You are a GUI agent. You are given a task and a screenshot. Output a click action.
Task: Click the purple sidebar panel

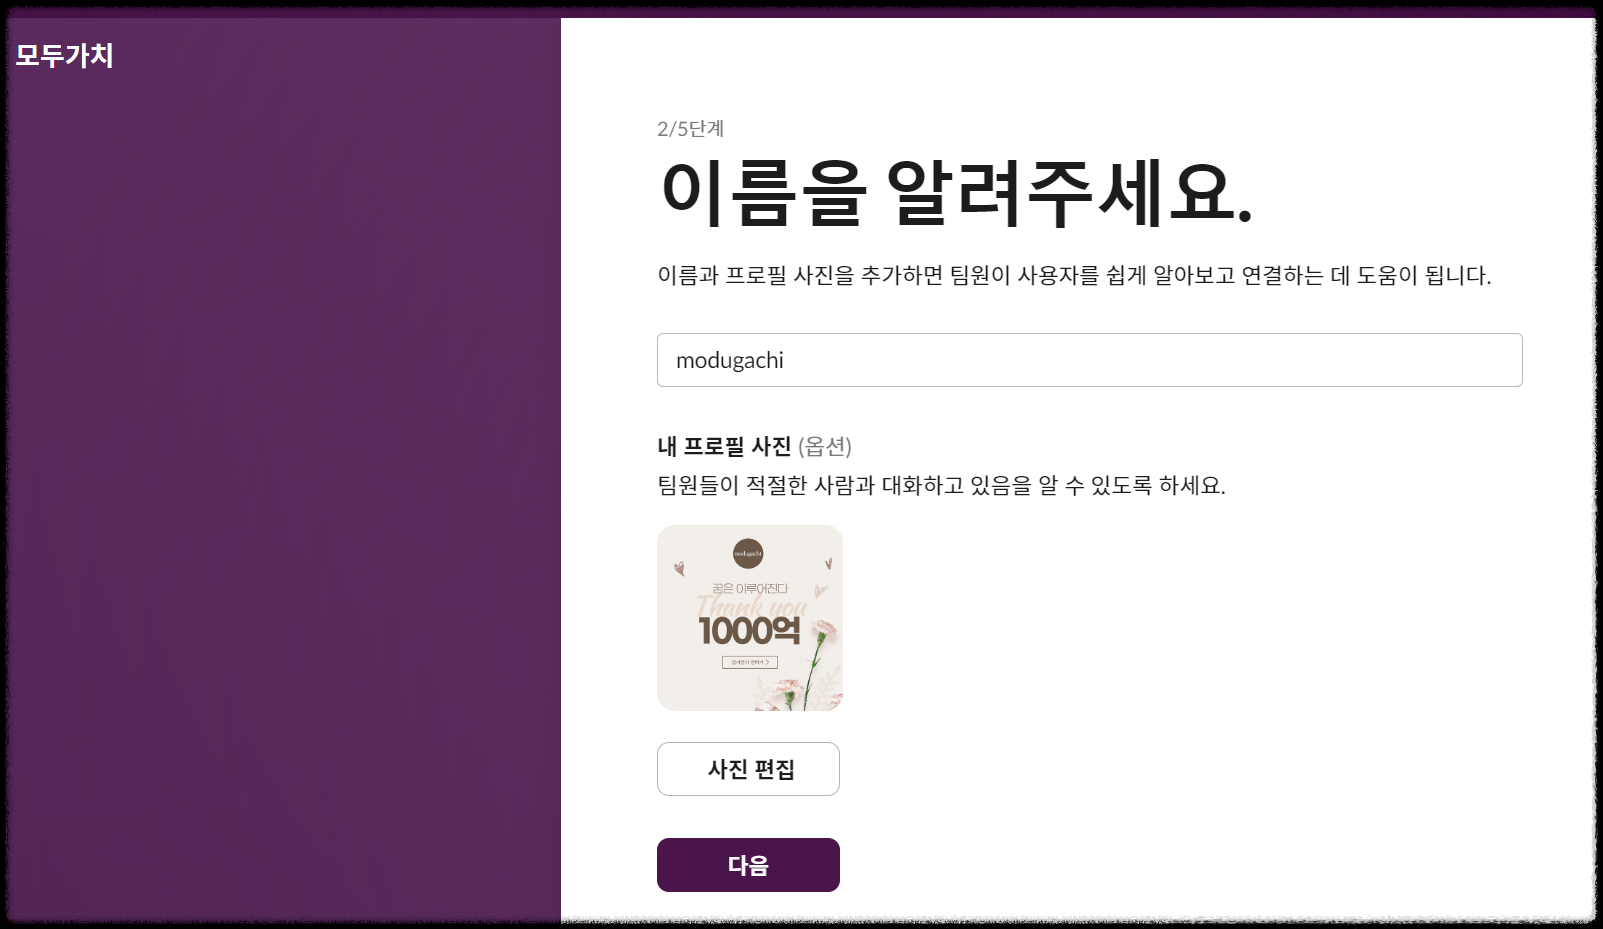click(280, 465)
